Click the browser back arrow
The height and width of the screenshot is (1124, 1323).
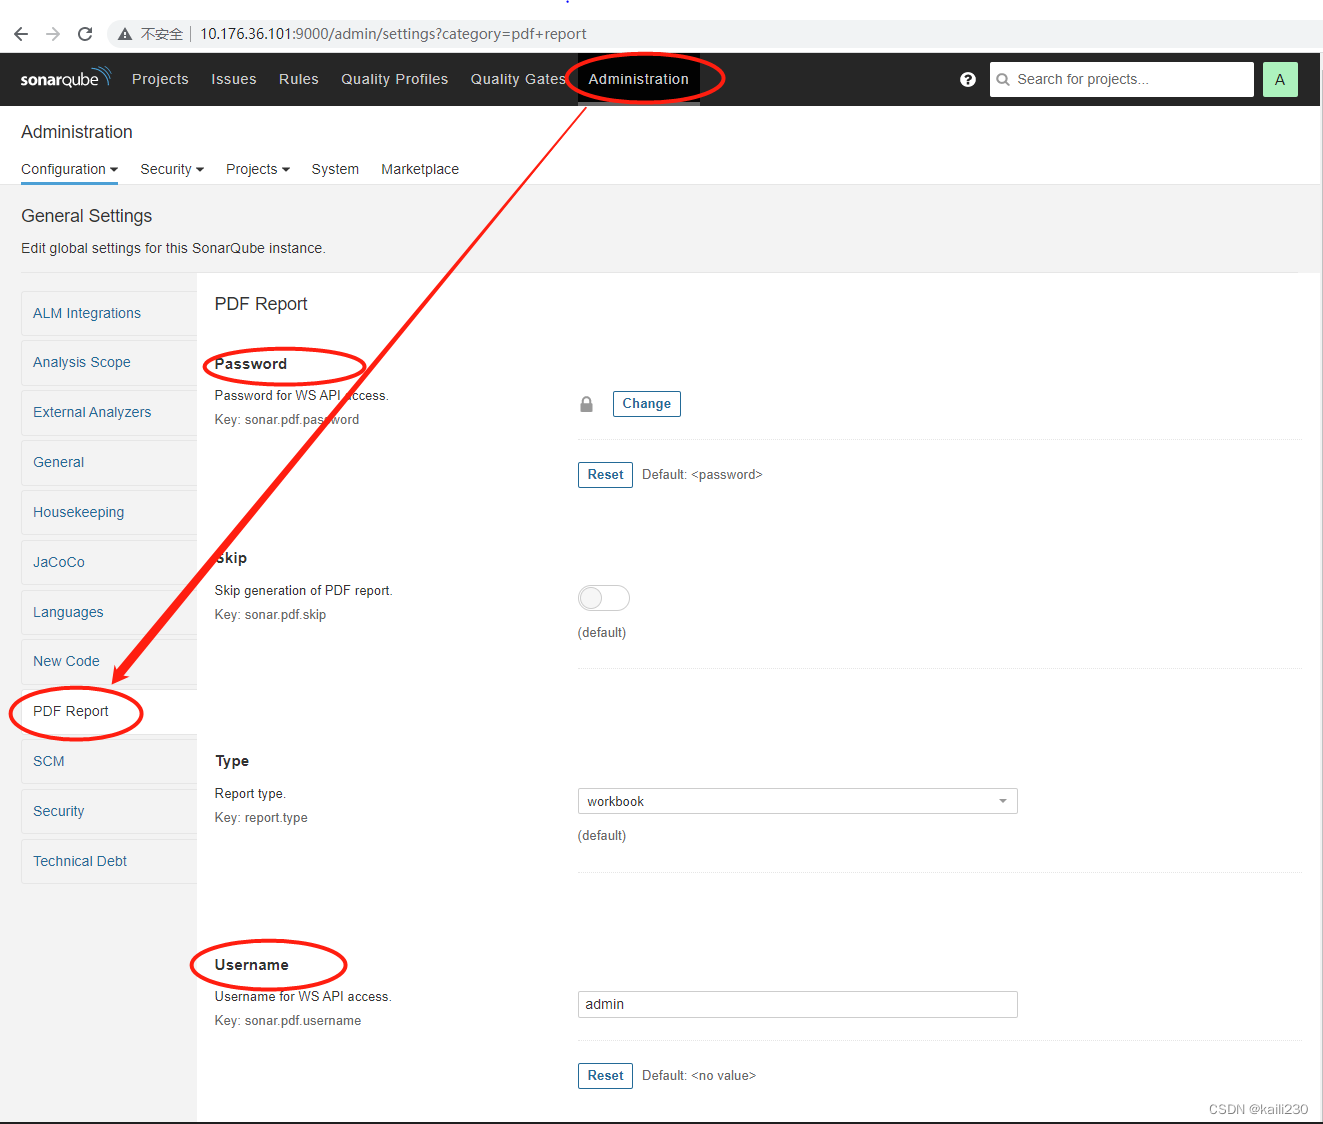point(21,34)
